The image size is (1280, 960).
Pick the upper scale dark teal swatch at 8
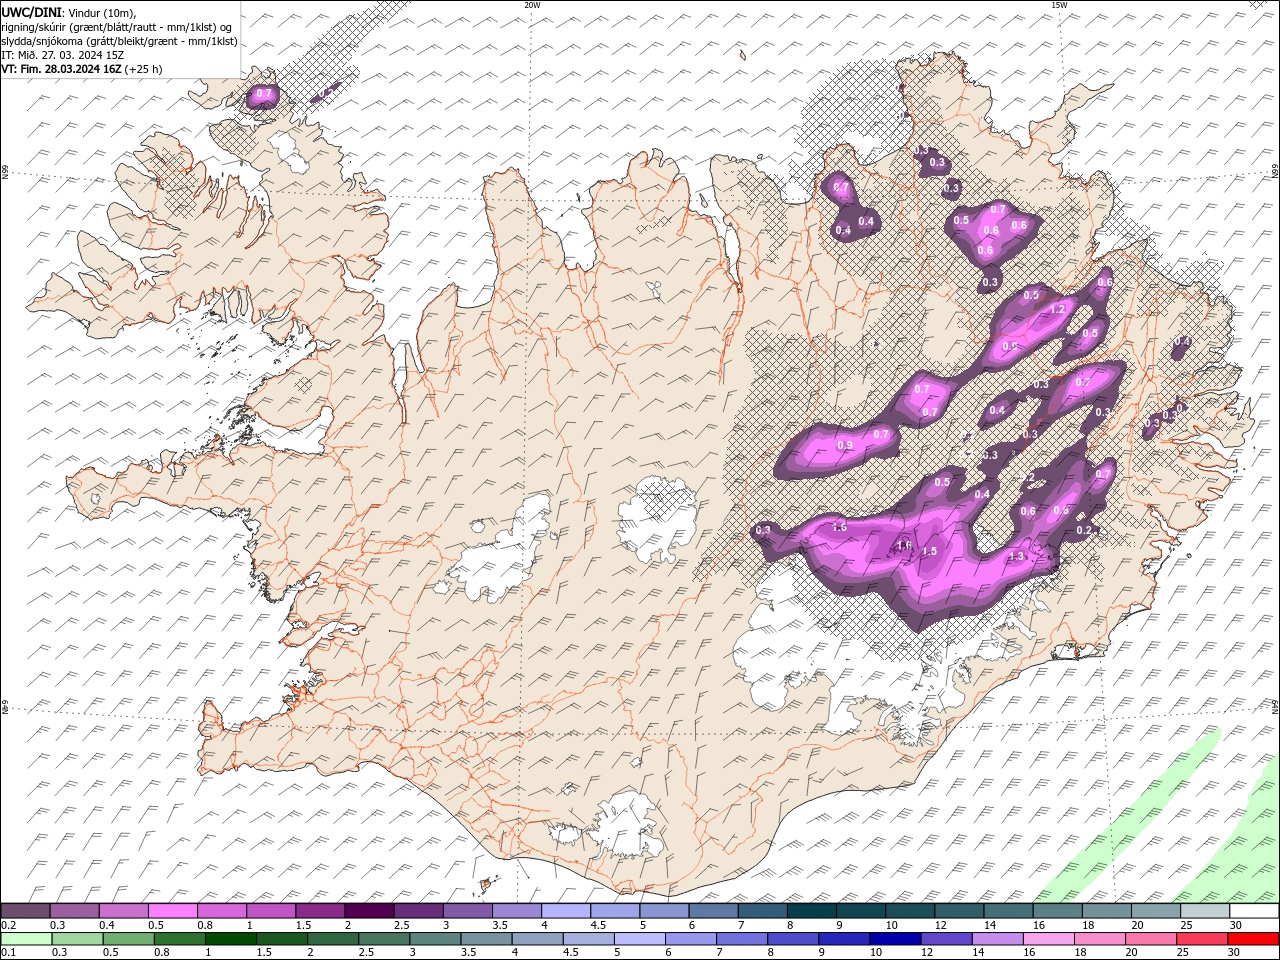point(812,911)
